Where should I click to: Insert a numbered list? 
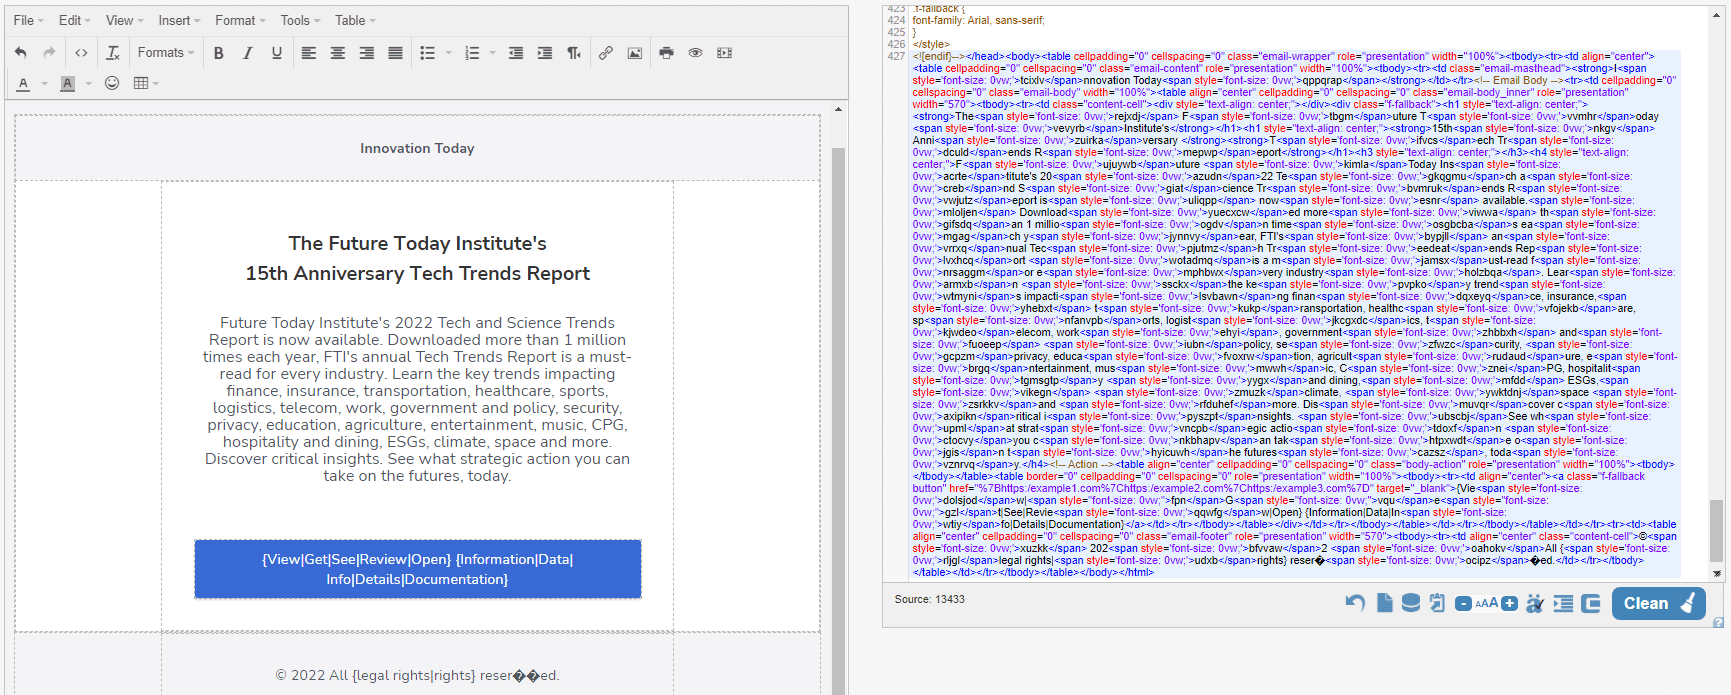click(x=472, y=53)
